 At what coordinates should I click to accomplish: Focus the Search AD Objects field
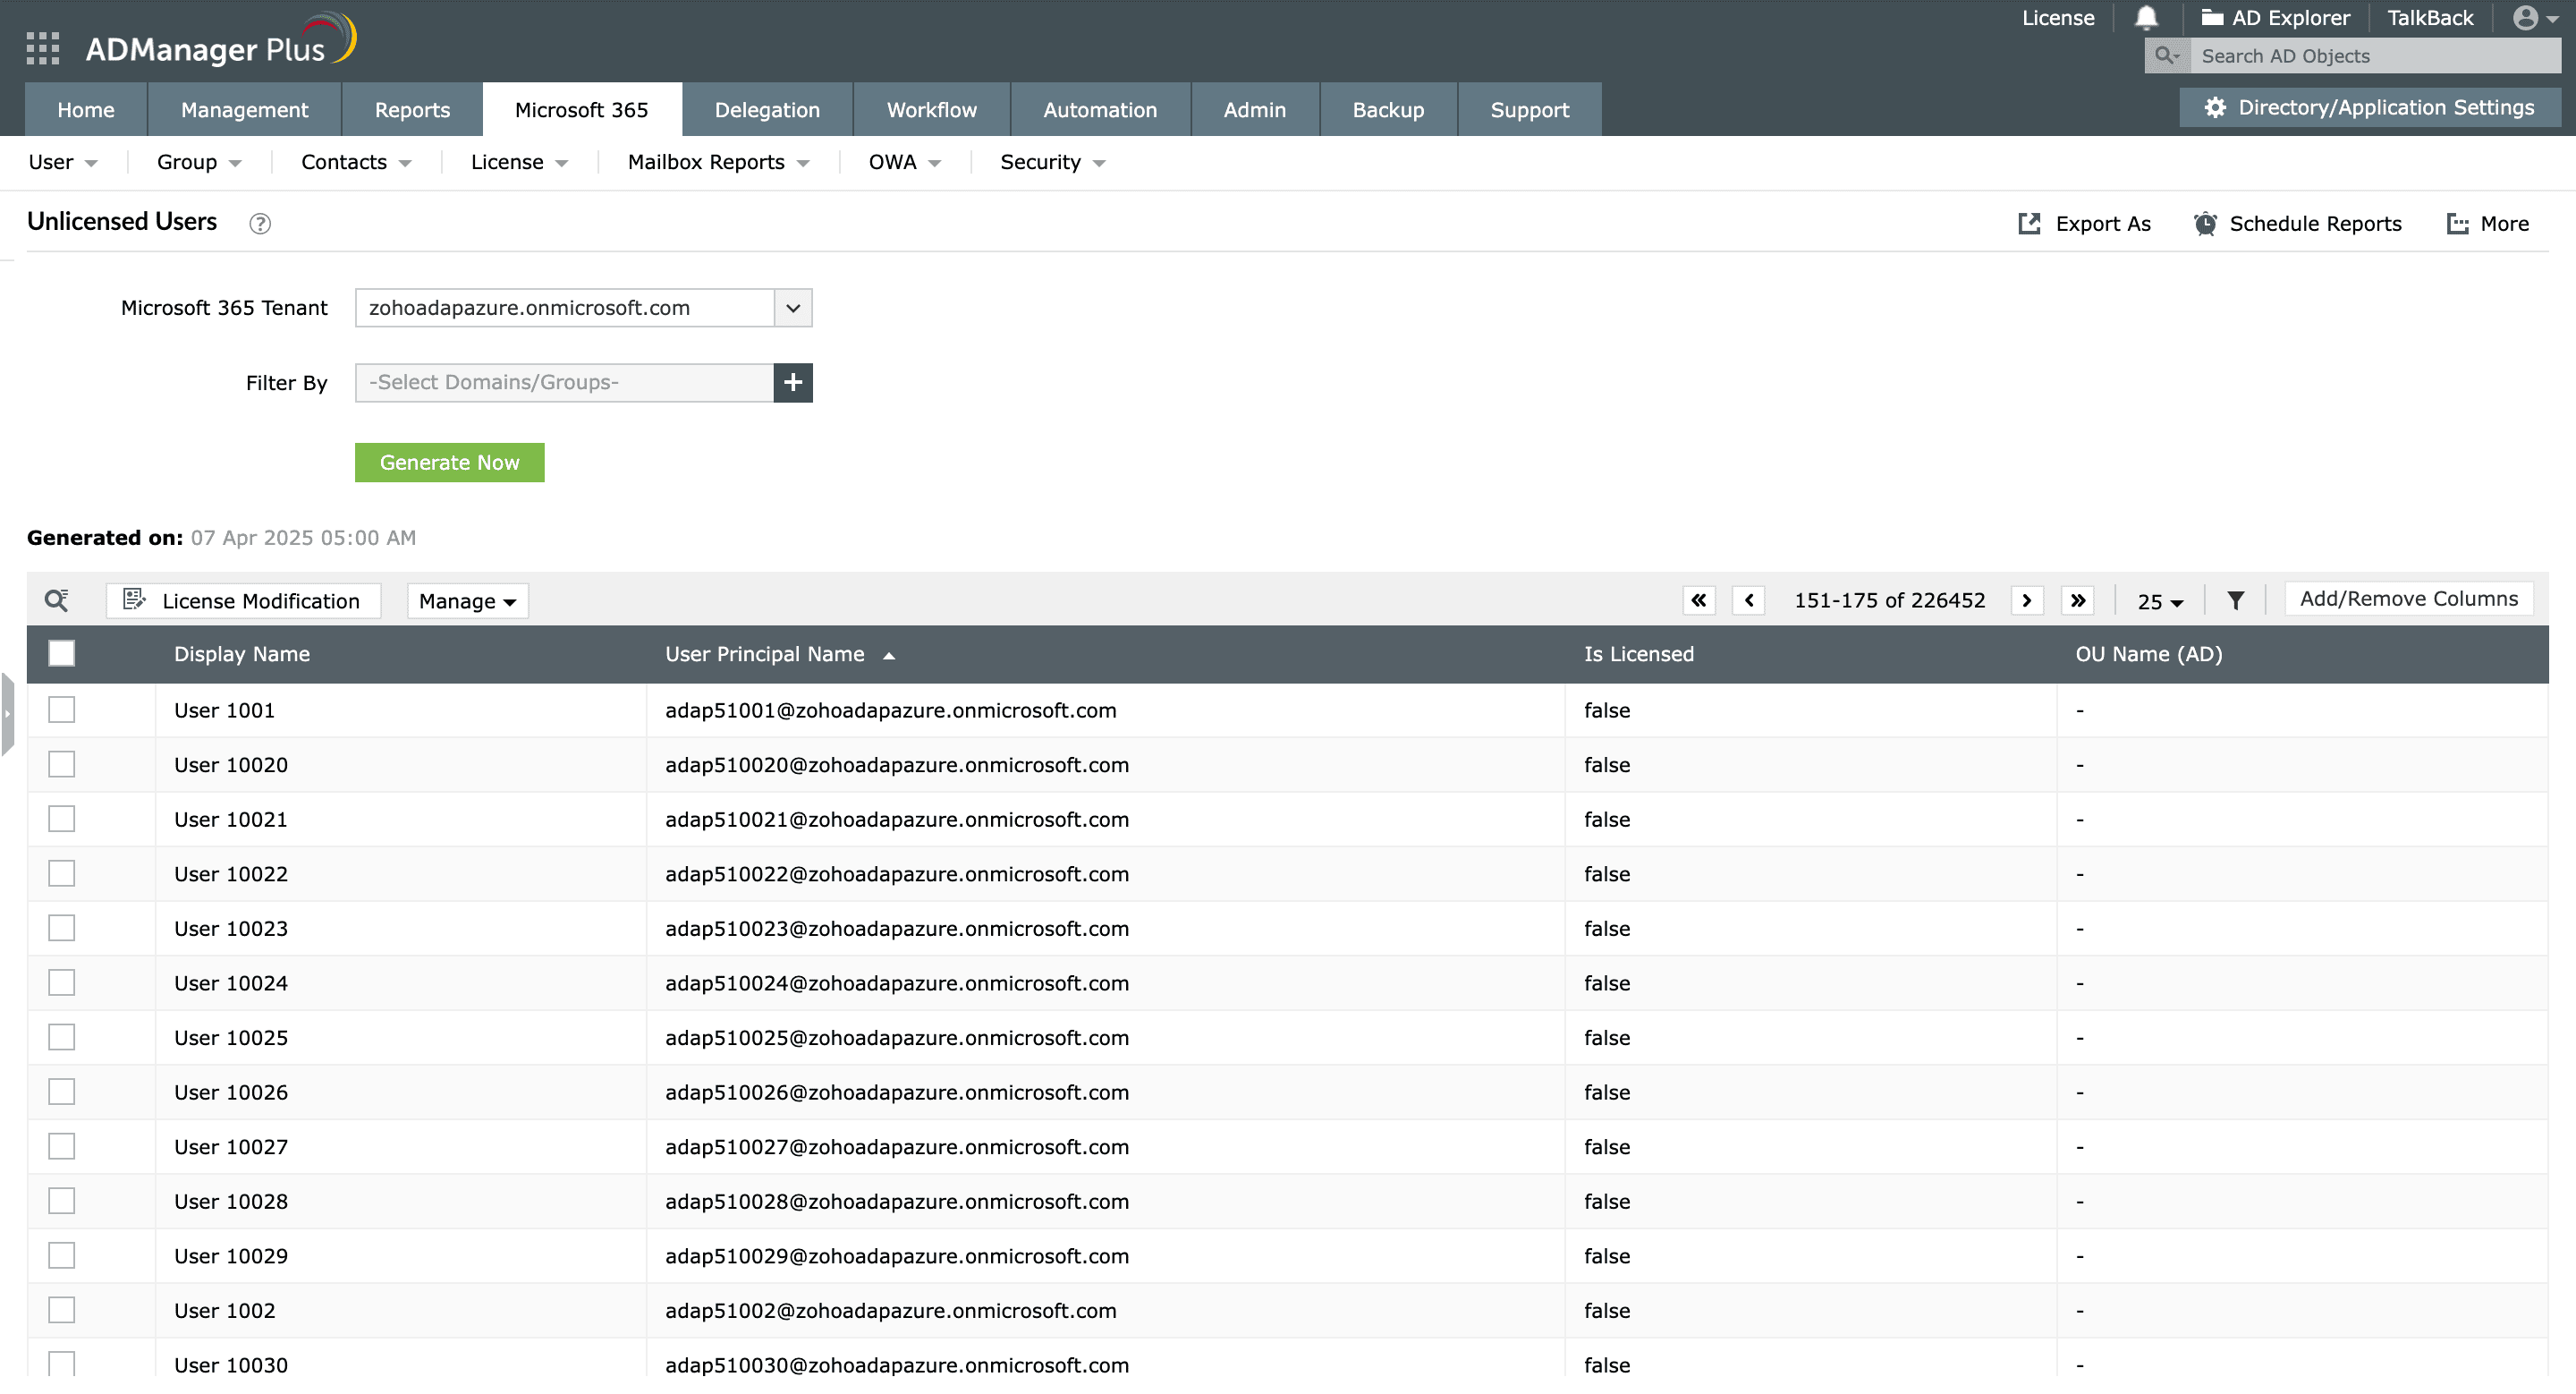(2375, 56)
